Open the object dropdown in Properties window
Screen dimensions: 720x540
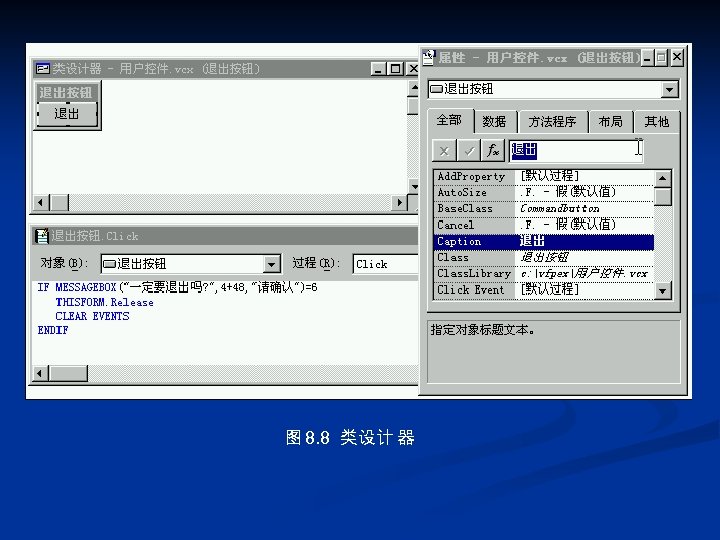[x=670, y=89]
